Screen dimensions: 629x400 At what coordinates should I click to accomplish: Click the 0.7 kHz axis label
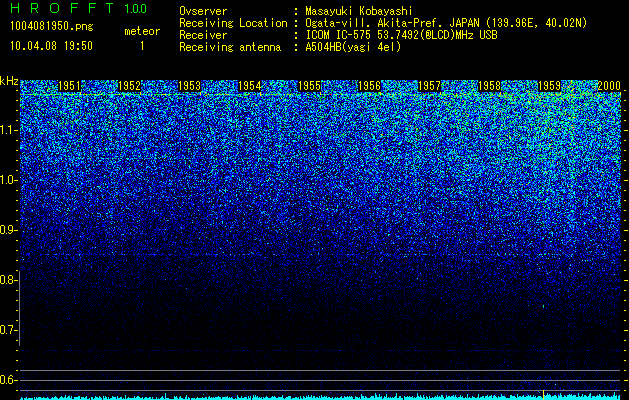(8, 330)
